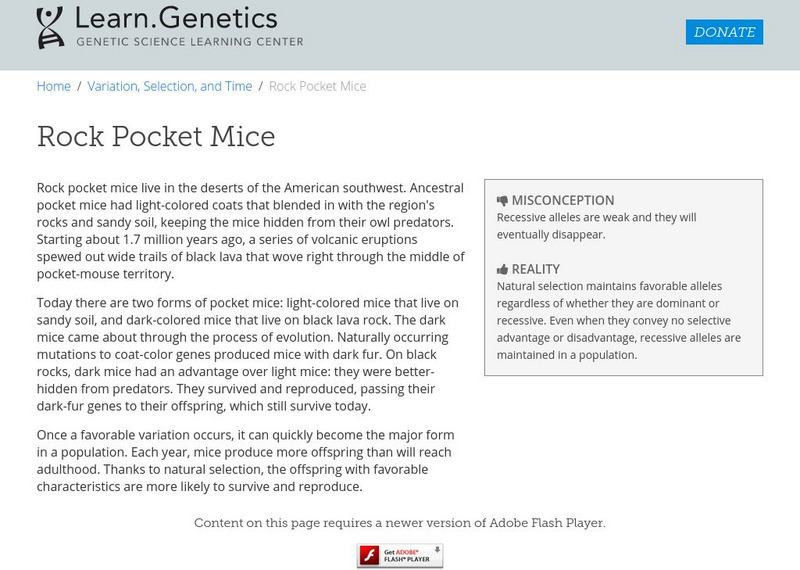Click the large "Rock Pocket Mice" page heading
Viewport: 800px width, 570px height.
tap(156, 136)
